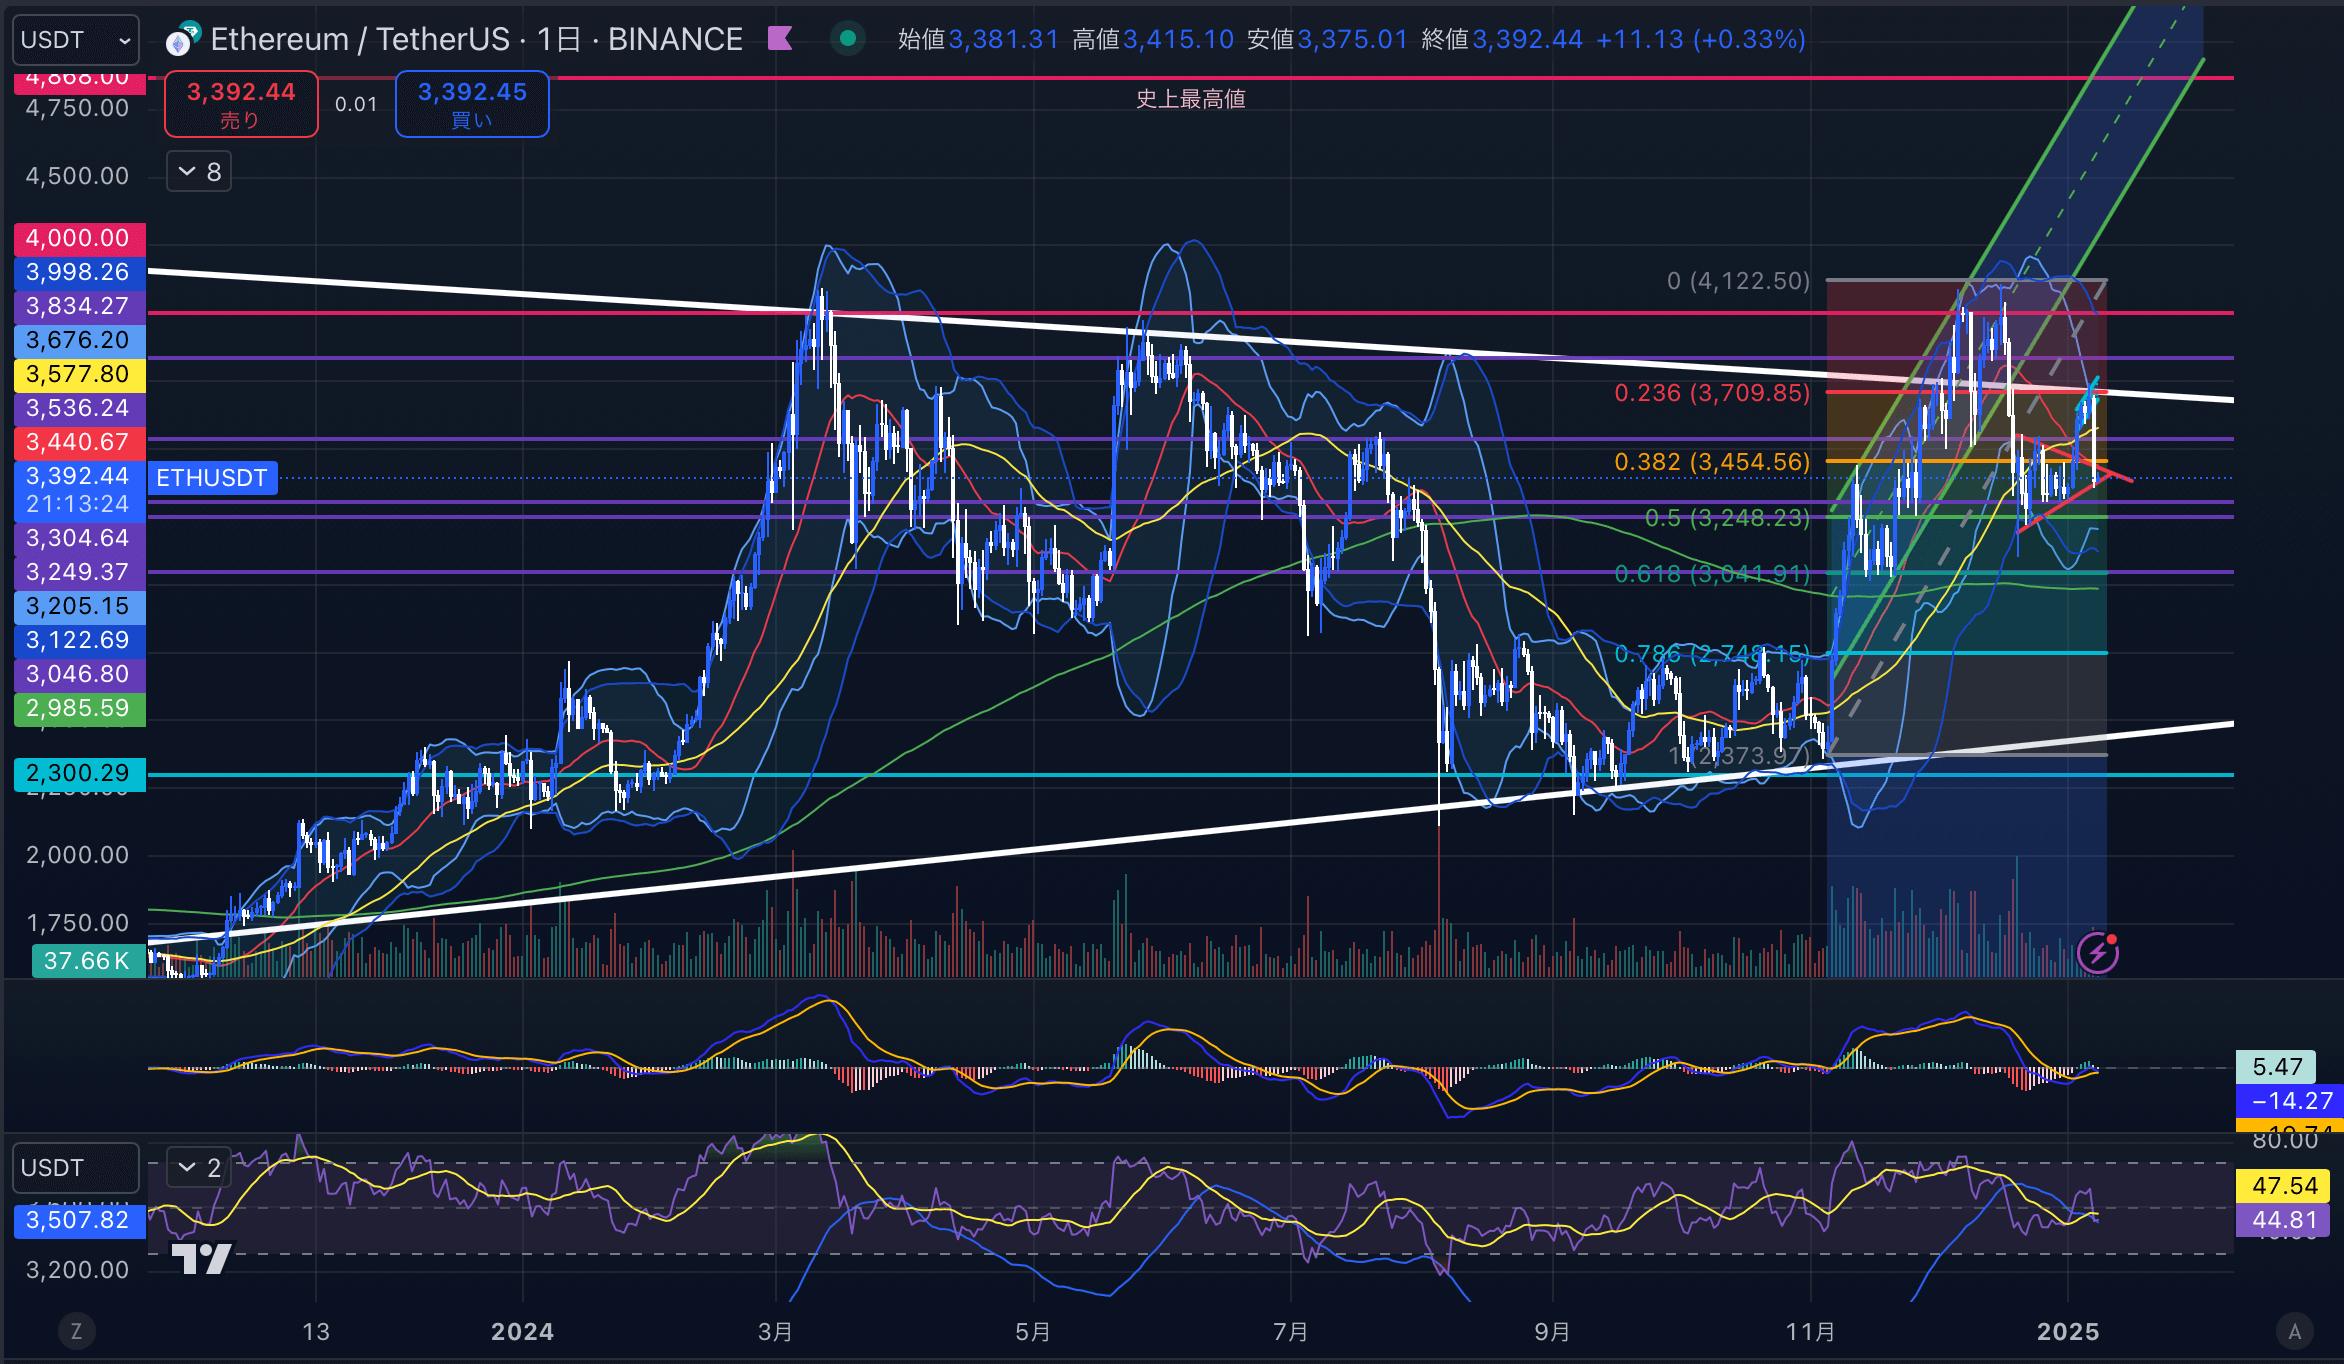Expand the 8 indicators legend chevron

click(199, 172)
